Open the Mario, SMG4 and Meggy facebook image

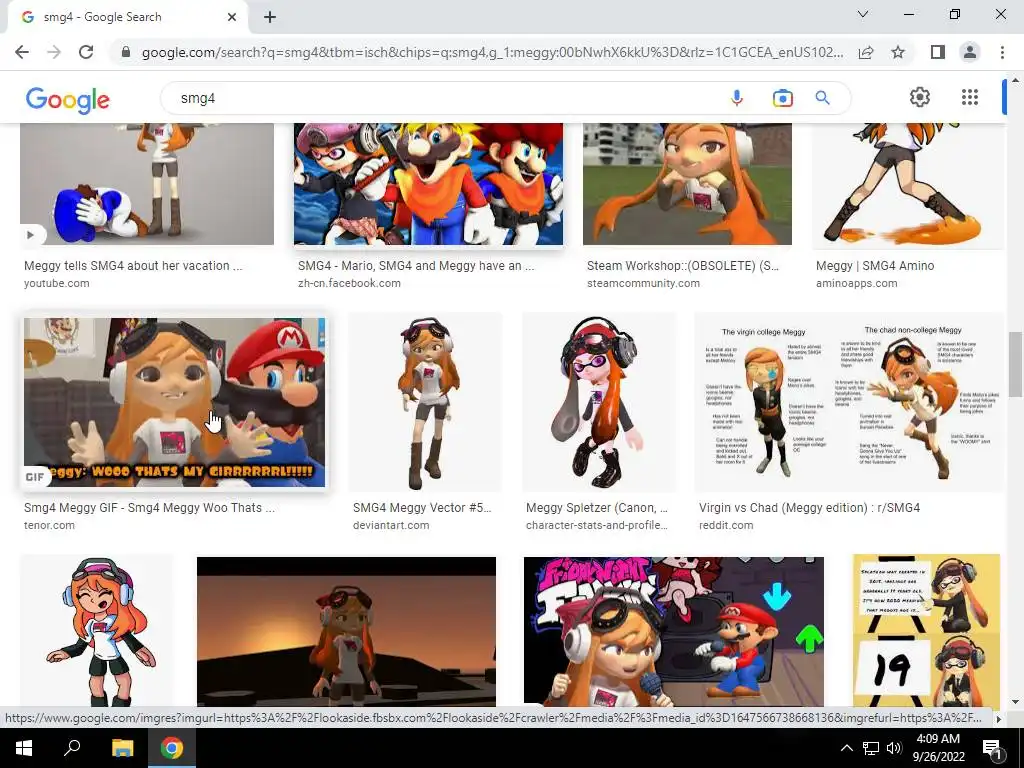pyautogui.click(x=428, y=184)
